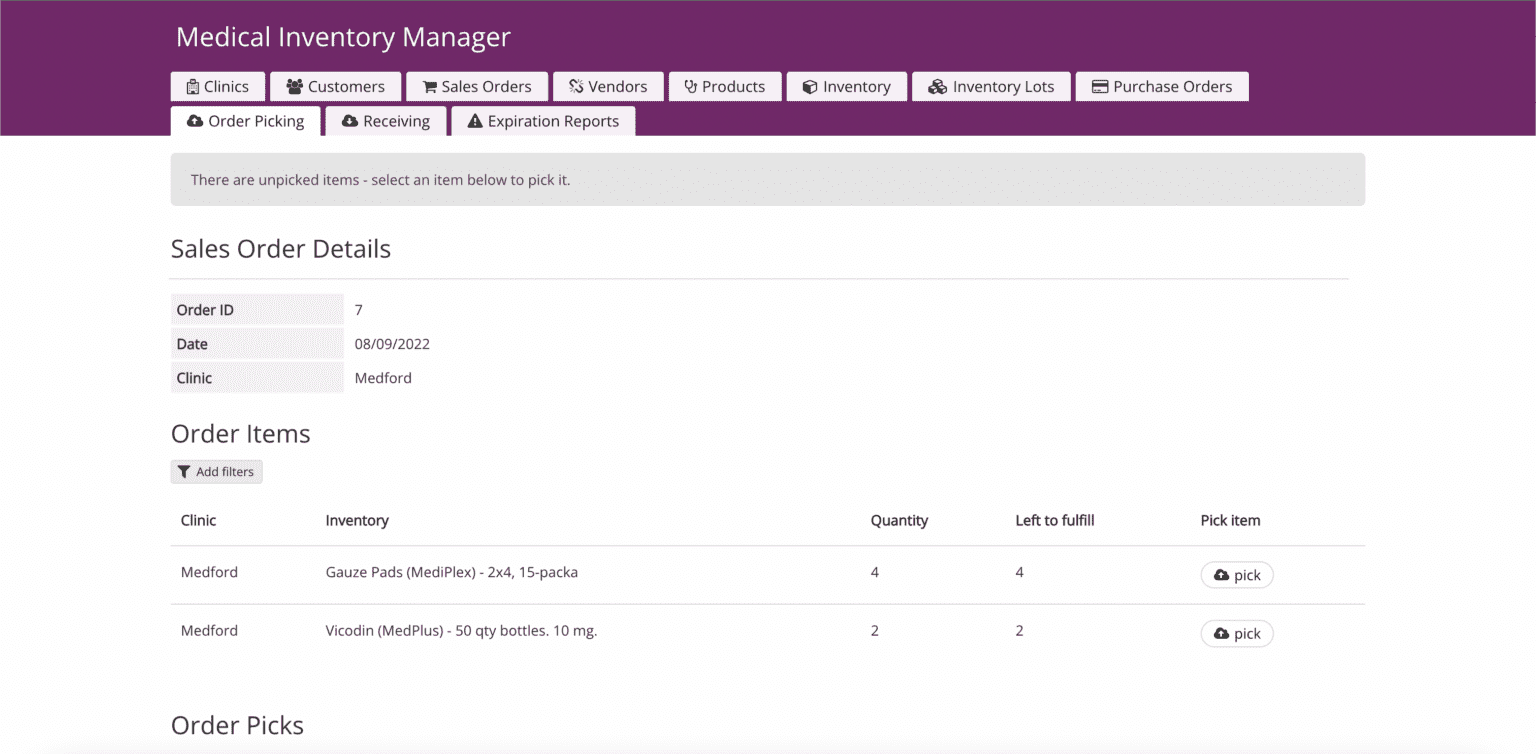Click the cloud icon on Gauze Pads pick button
The height and width of the screenshot is (754, 1536).
point(1221,574)
